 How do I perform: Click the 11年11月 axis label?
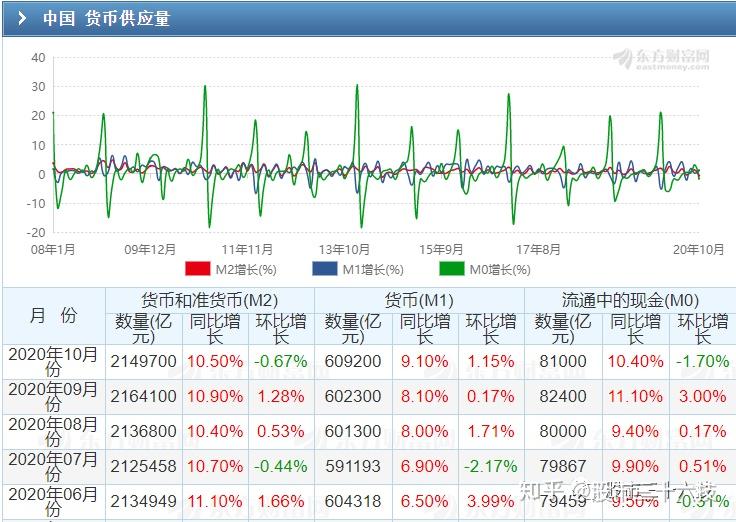[x=247, y=249]
